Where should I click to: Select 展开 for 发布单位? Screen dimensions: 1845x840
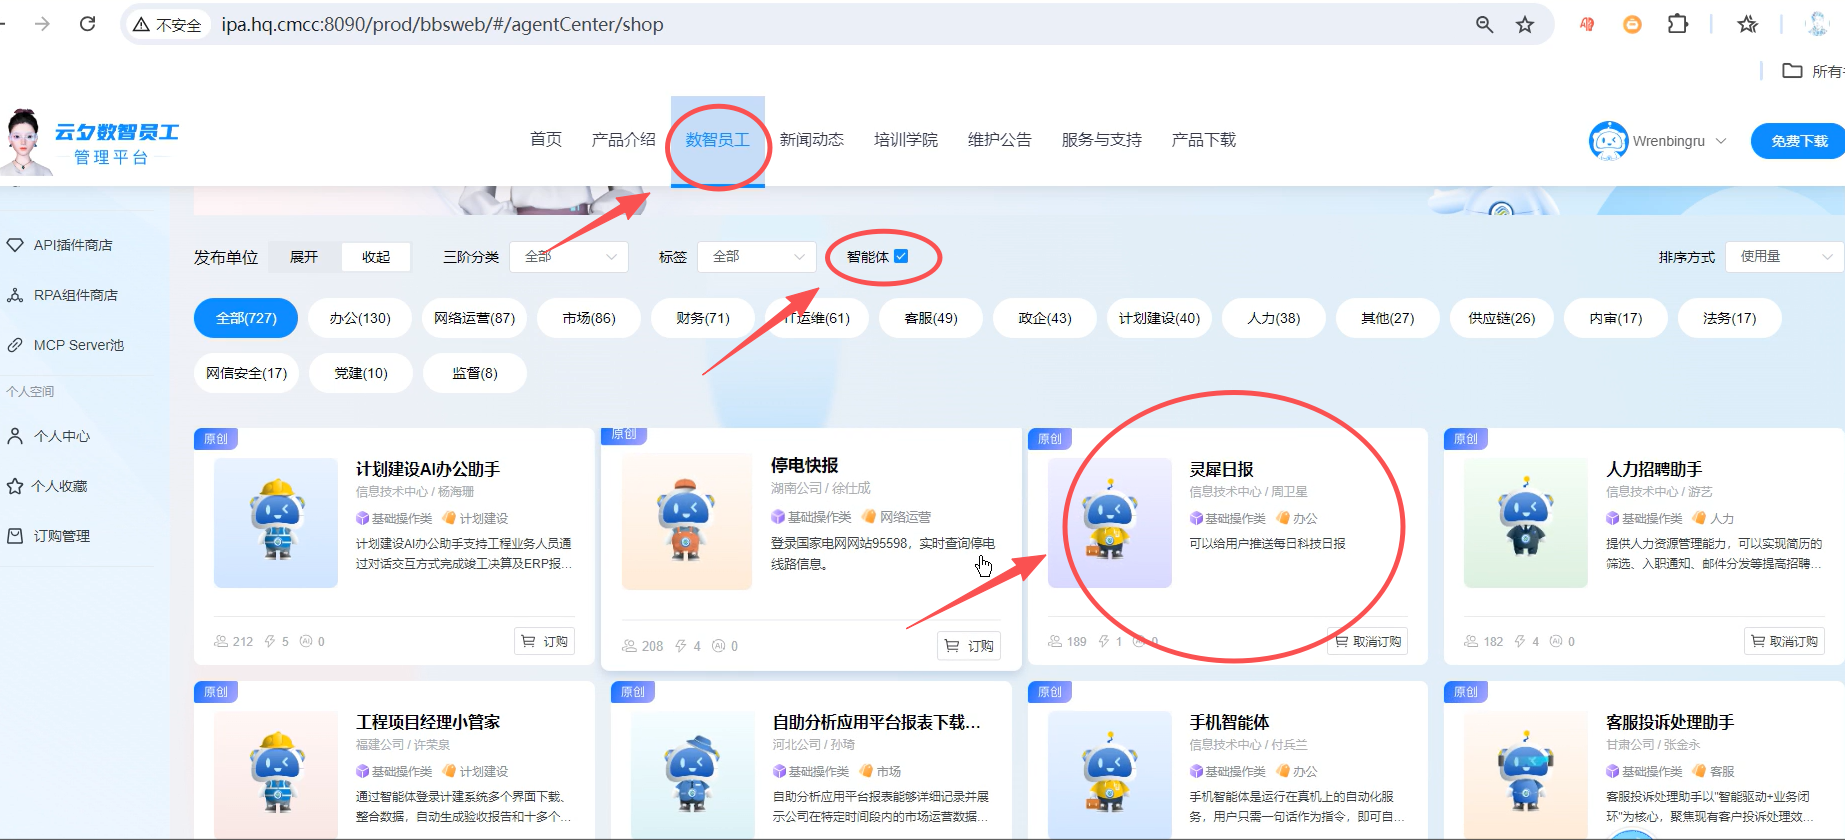[x=304, y=257]
